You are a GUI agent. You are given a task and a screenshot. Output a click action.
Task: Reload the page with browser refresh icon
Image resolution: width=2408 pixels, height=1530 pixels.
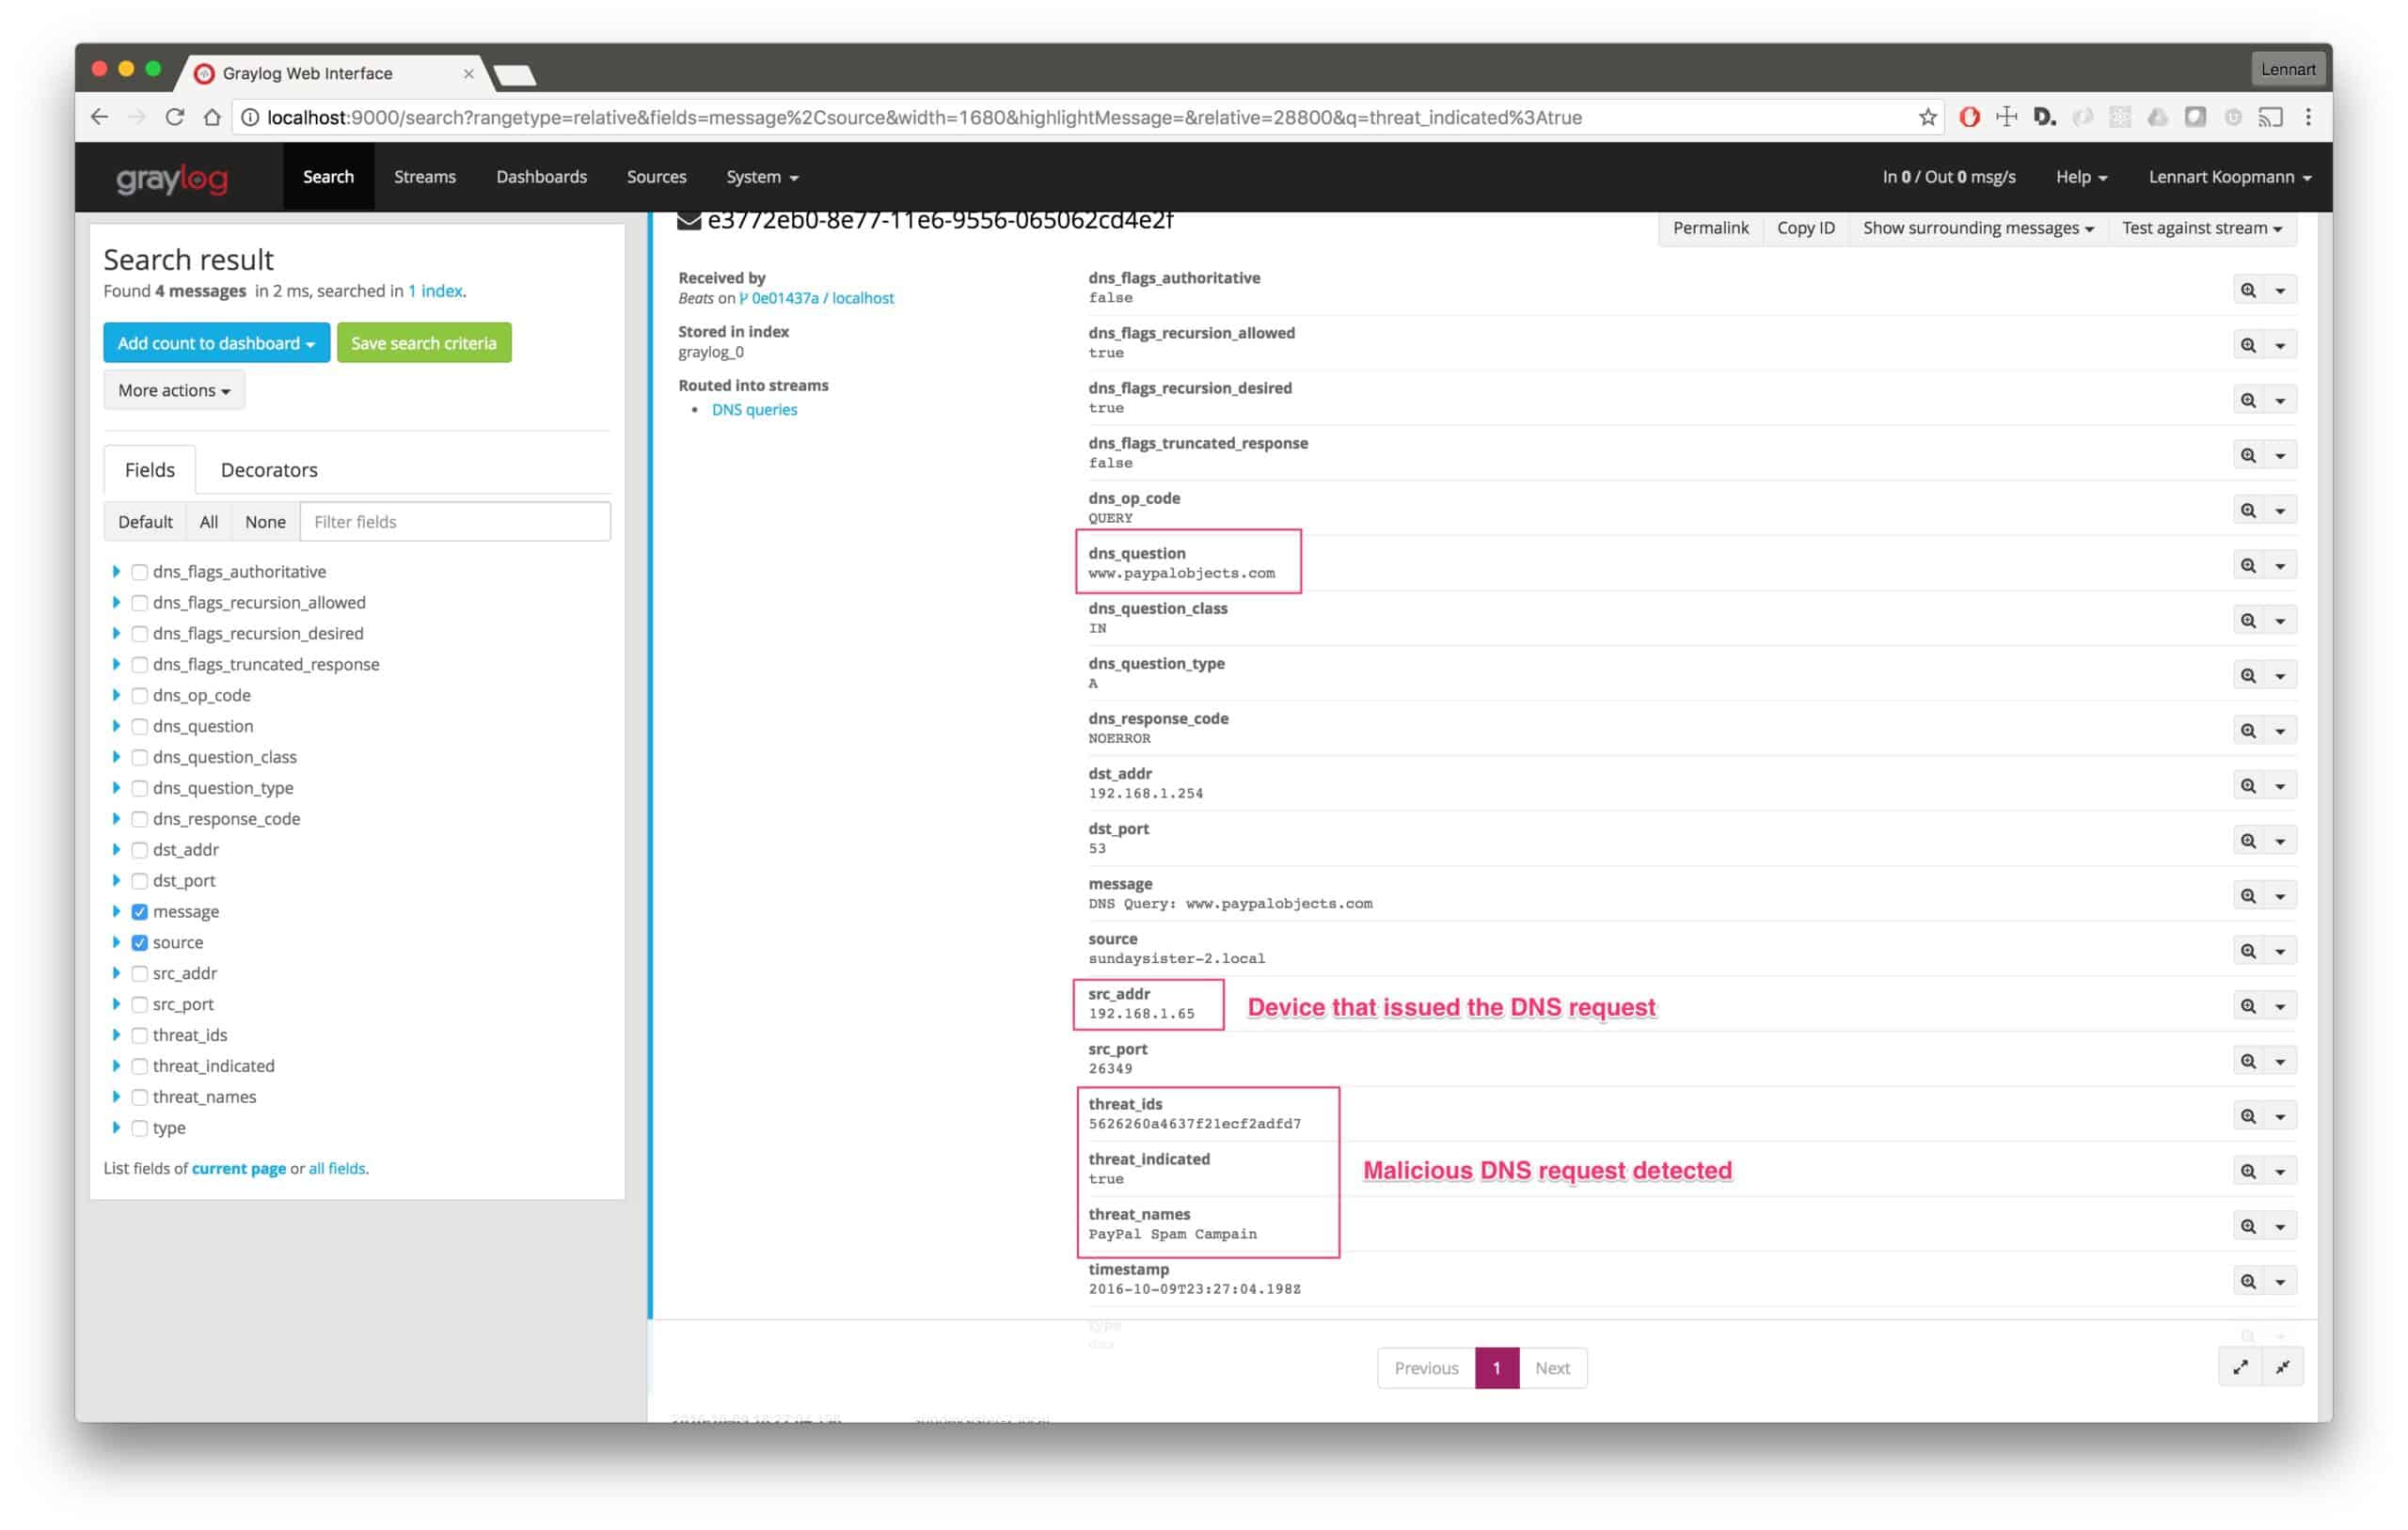[x=174, y=117]
